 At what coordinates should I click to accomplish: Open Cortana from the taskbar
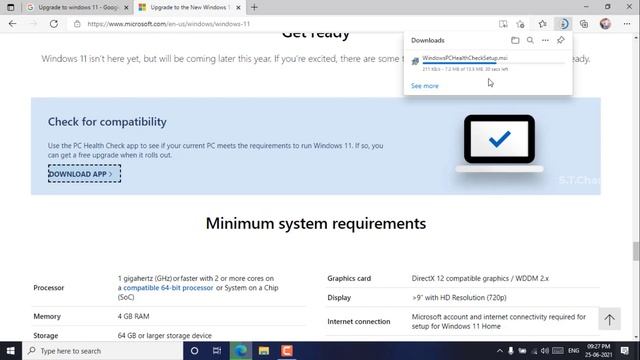(194, 351)
